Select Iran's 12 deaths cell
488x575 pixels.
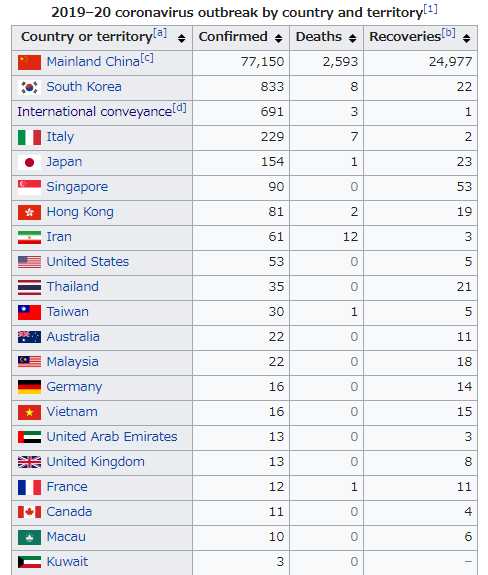(x=326, y=238)
